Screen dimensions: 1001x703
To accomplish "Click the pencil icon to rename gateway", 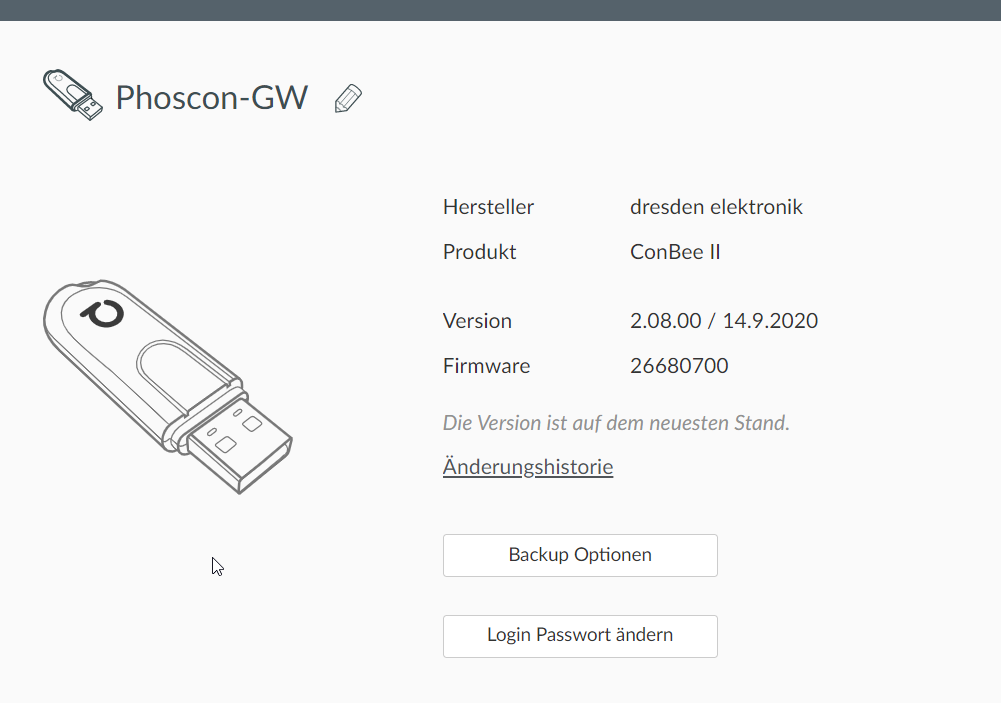I will [348, 98].
